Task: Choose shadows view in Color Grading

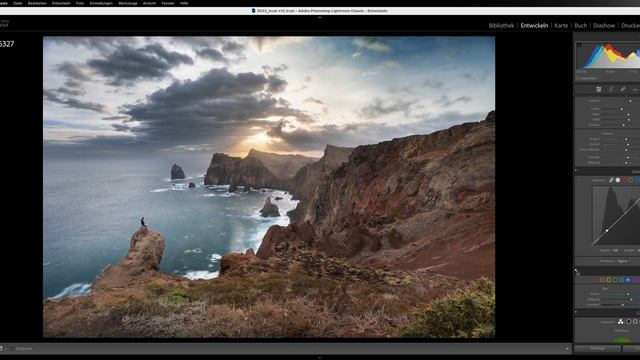Action: pyautogui.click(x=629, y=322)
